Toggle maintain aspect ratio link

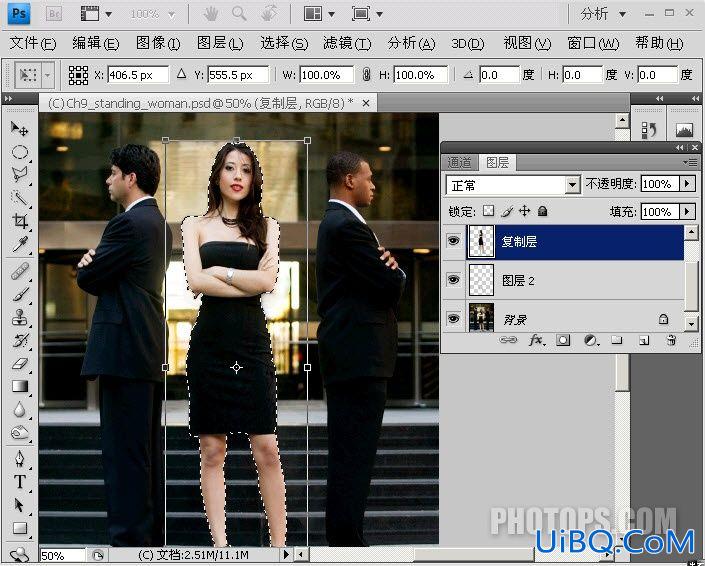[366, 75]
